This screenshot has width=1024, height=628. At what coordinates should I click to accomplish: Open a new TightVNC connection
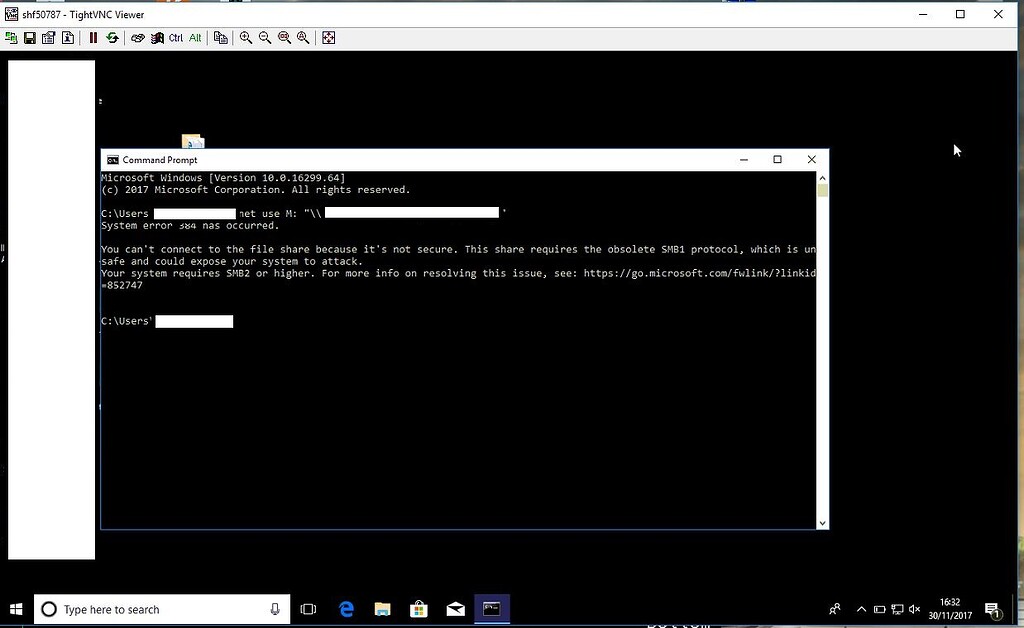coord(11,37)
